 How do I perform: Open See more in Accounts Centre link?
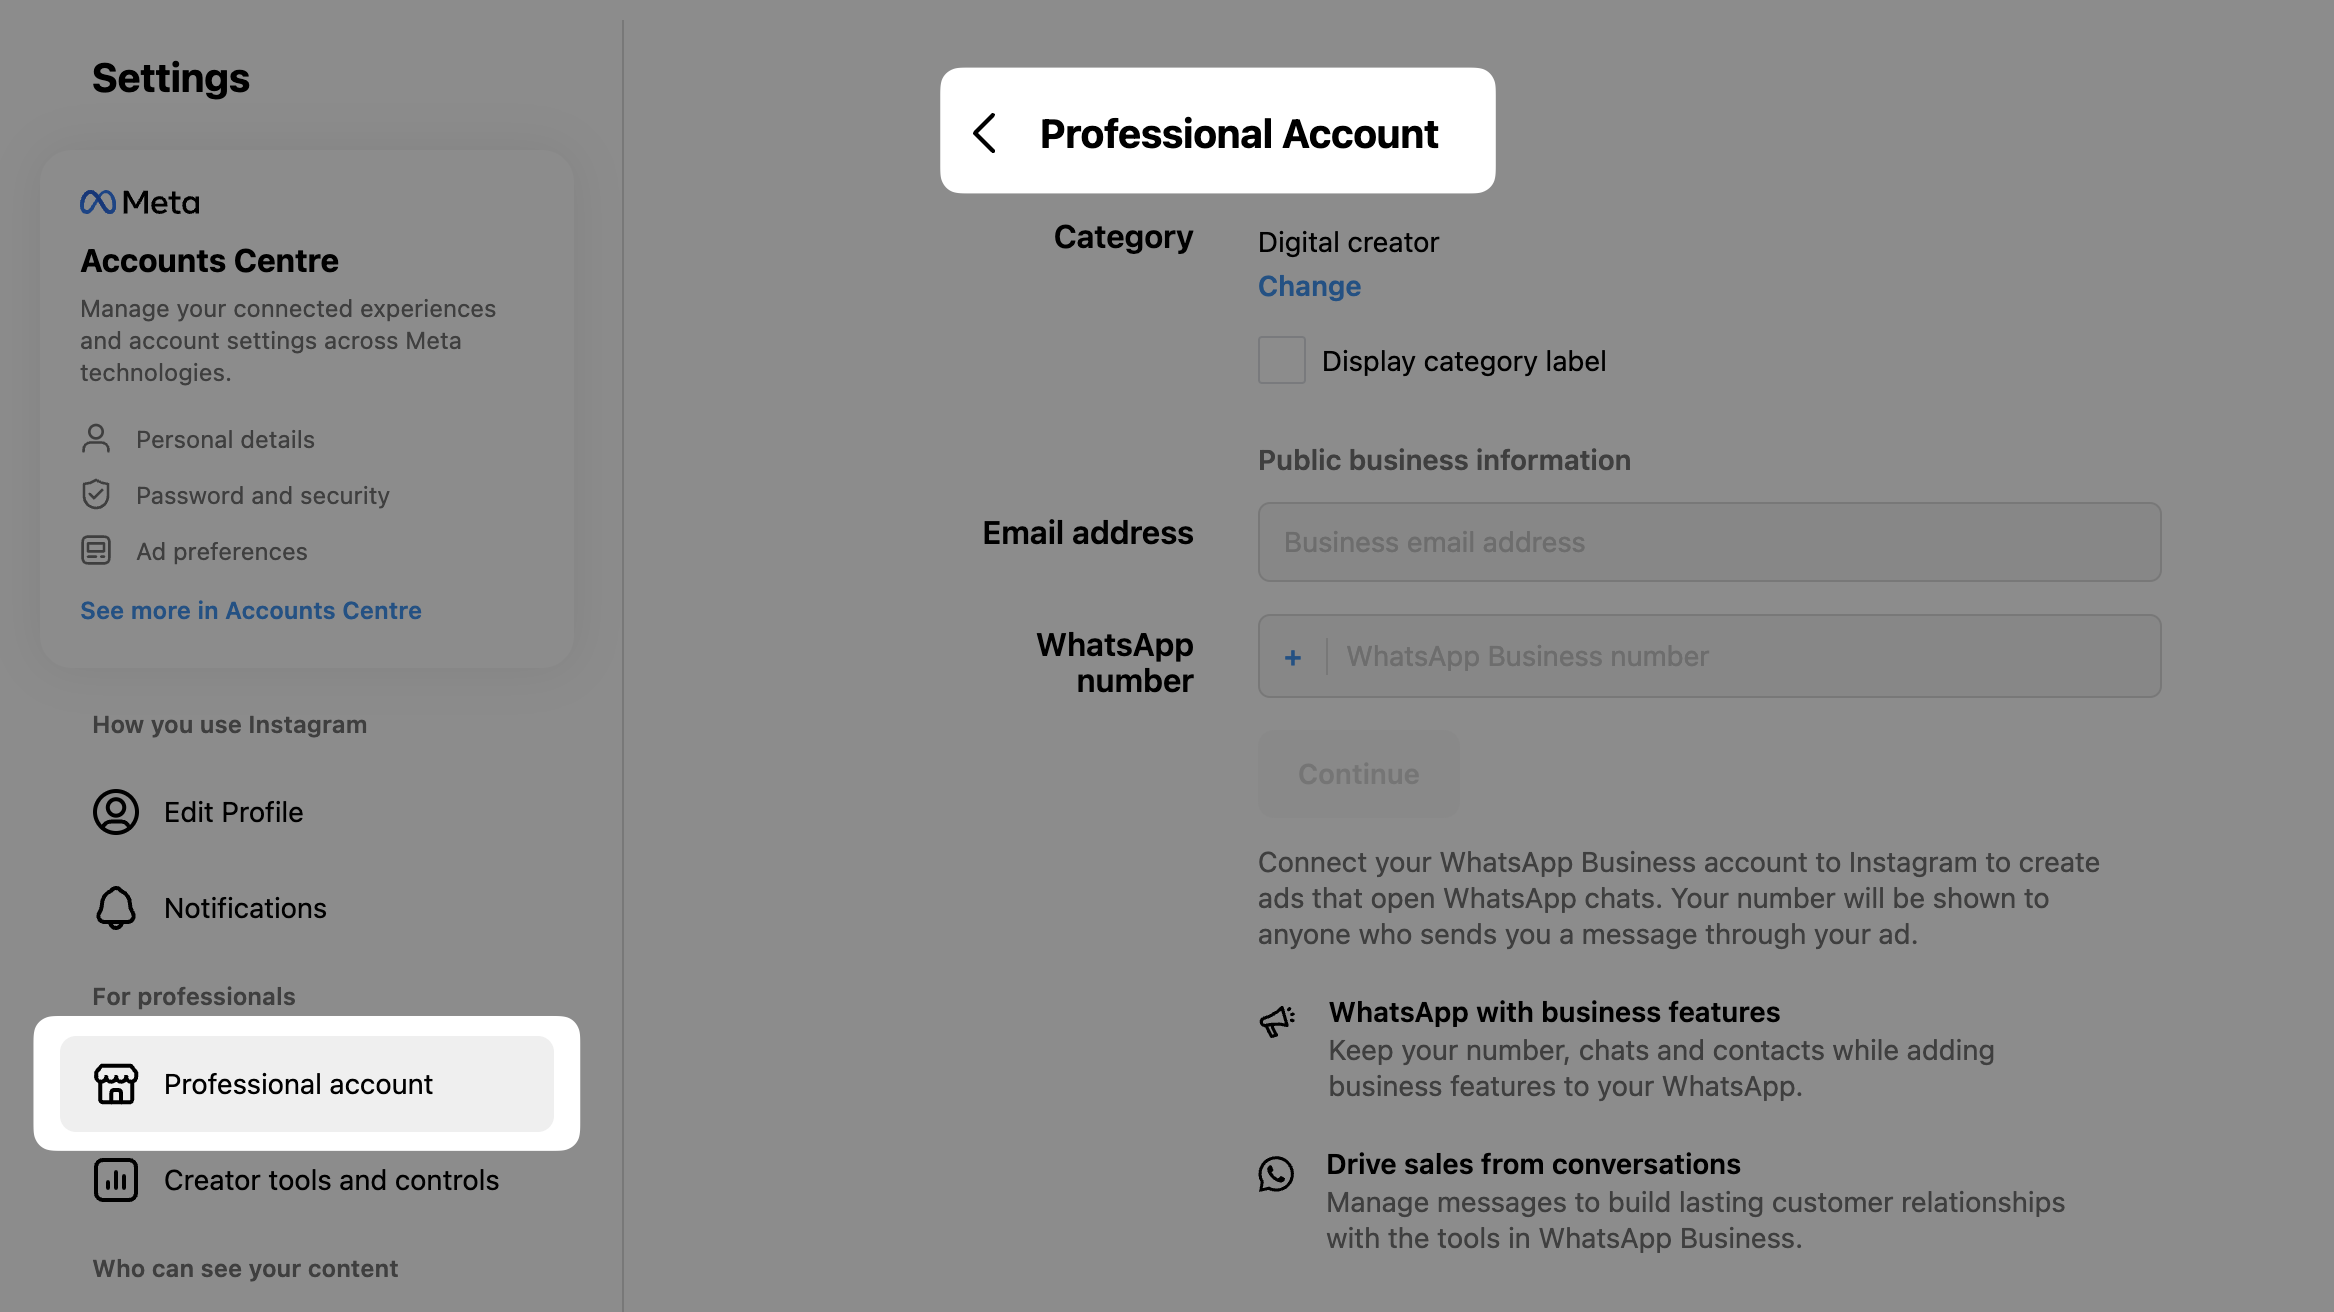pyautogui.click(x=251, y=610)
